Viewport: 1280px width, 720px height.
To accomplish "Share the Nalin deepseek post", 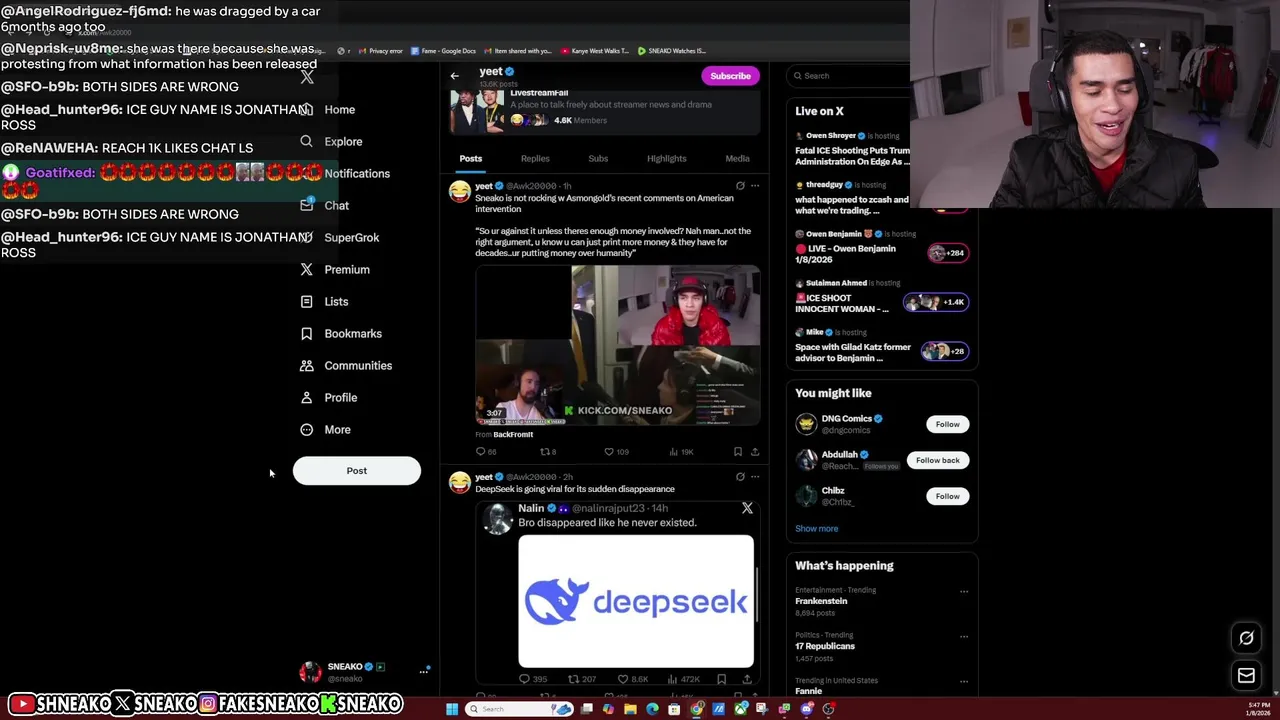I will click(746, 679).
